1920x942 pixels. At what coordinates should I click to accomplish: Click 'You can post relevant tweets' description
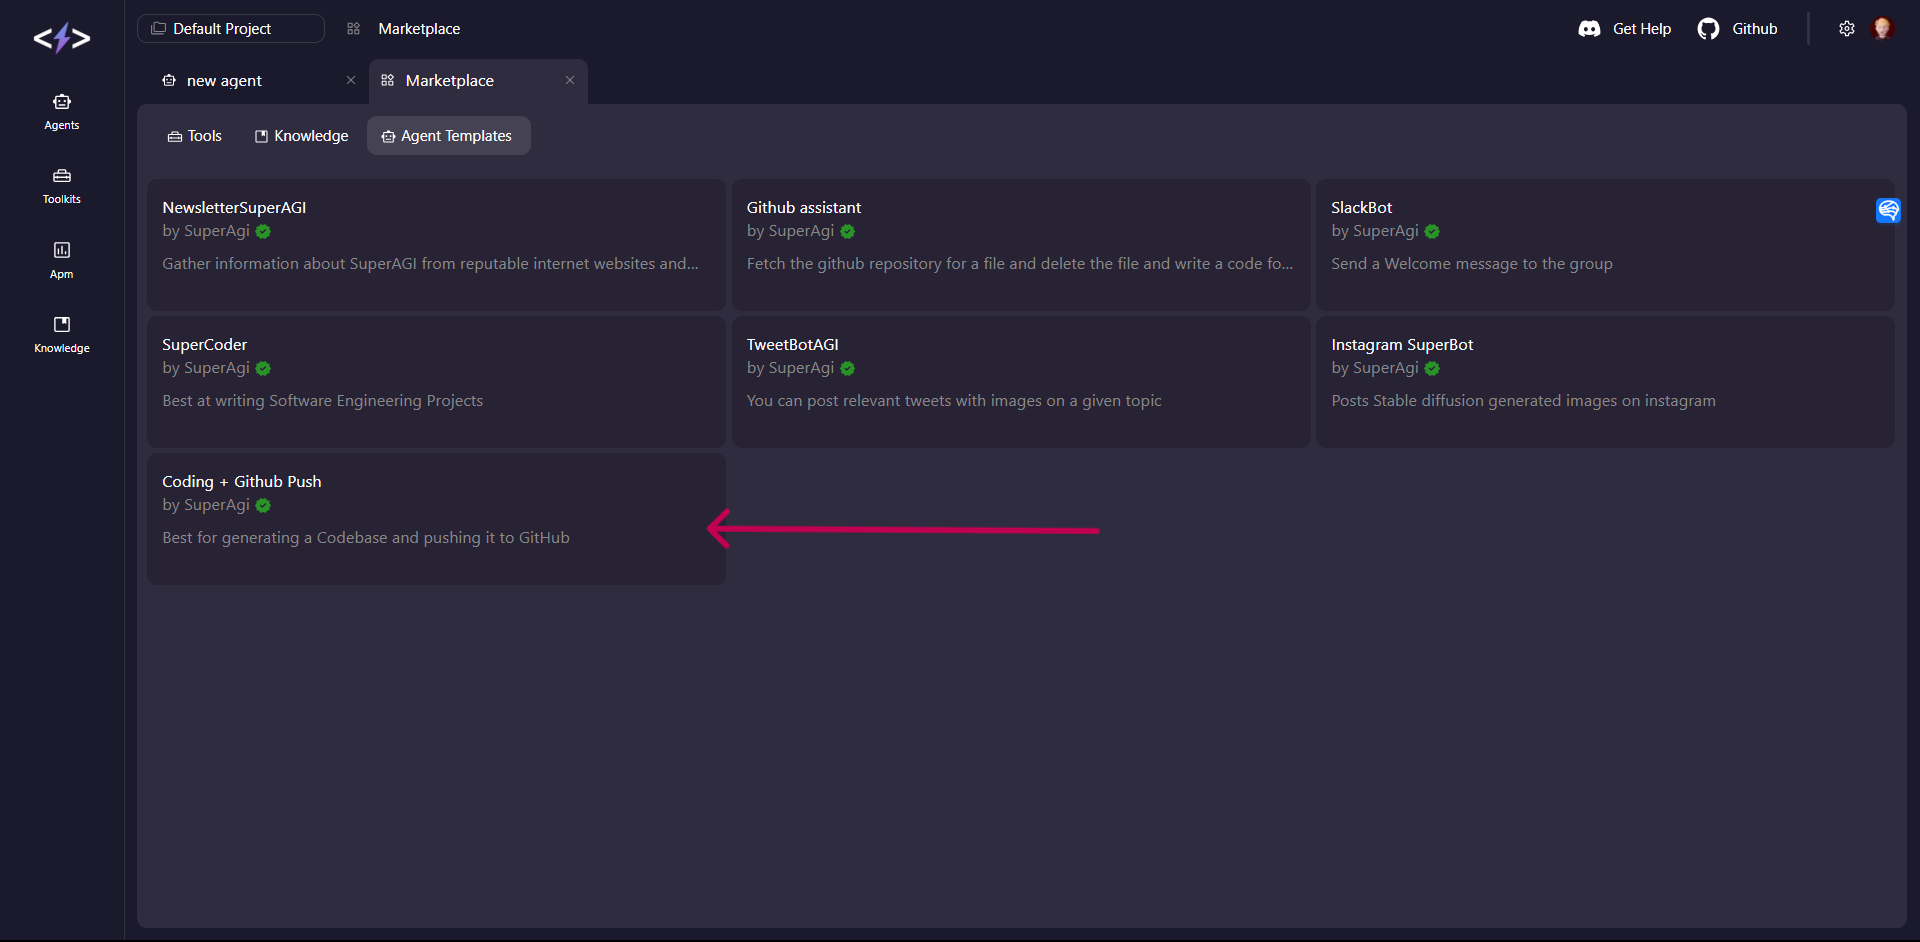[x=954, y=401]
